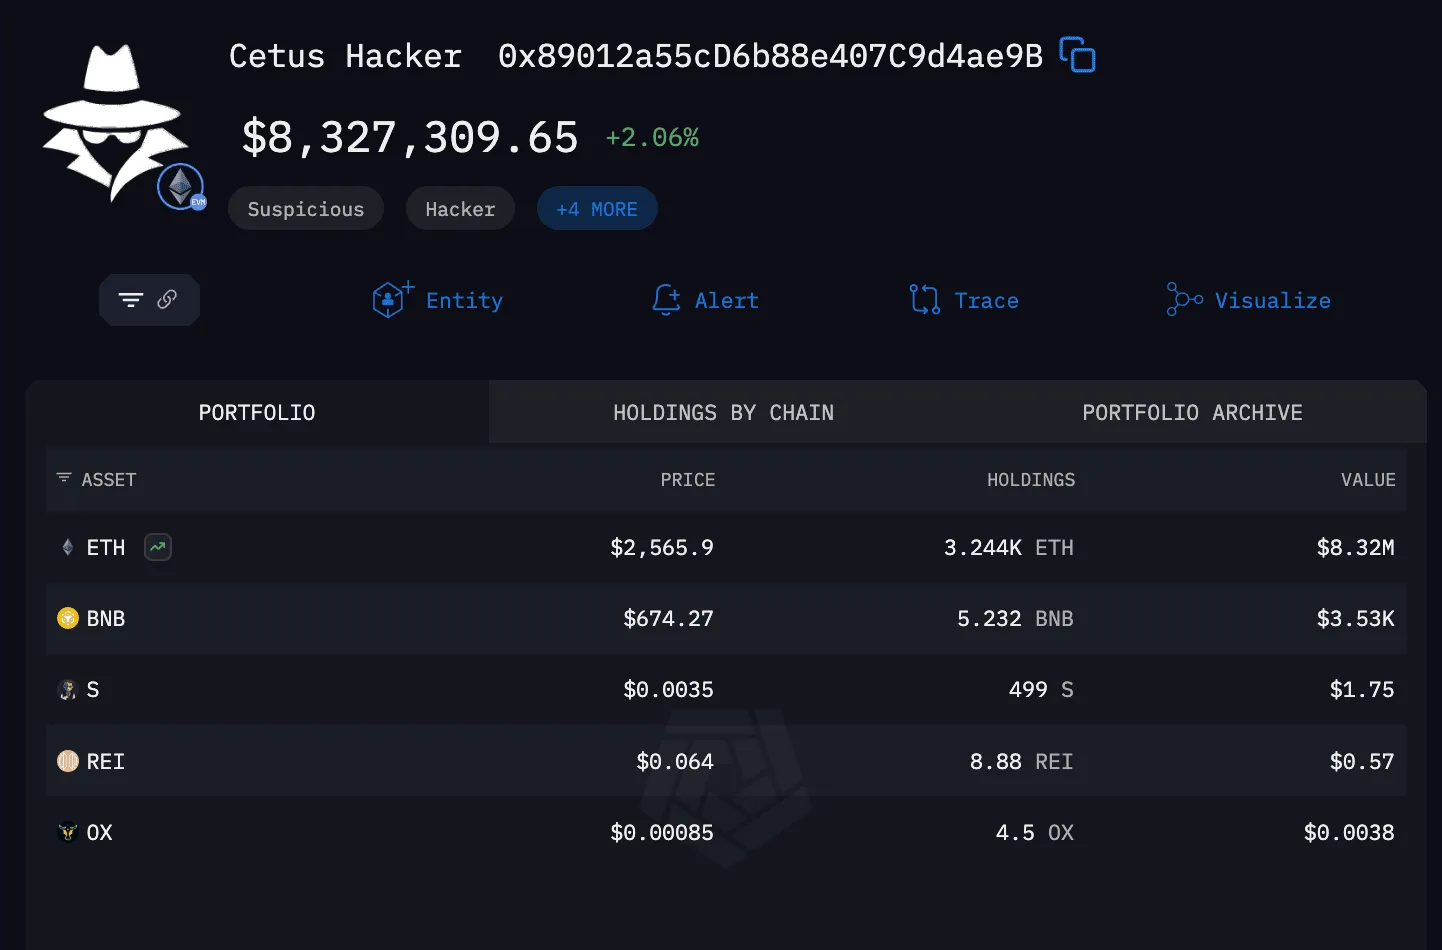Sort by the PRICE column header

[x=688, y=479]
